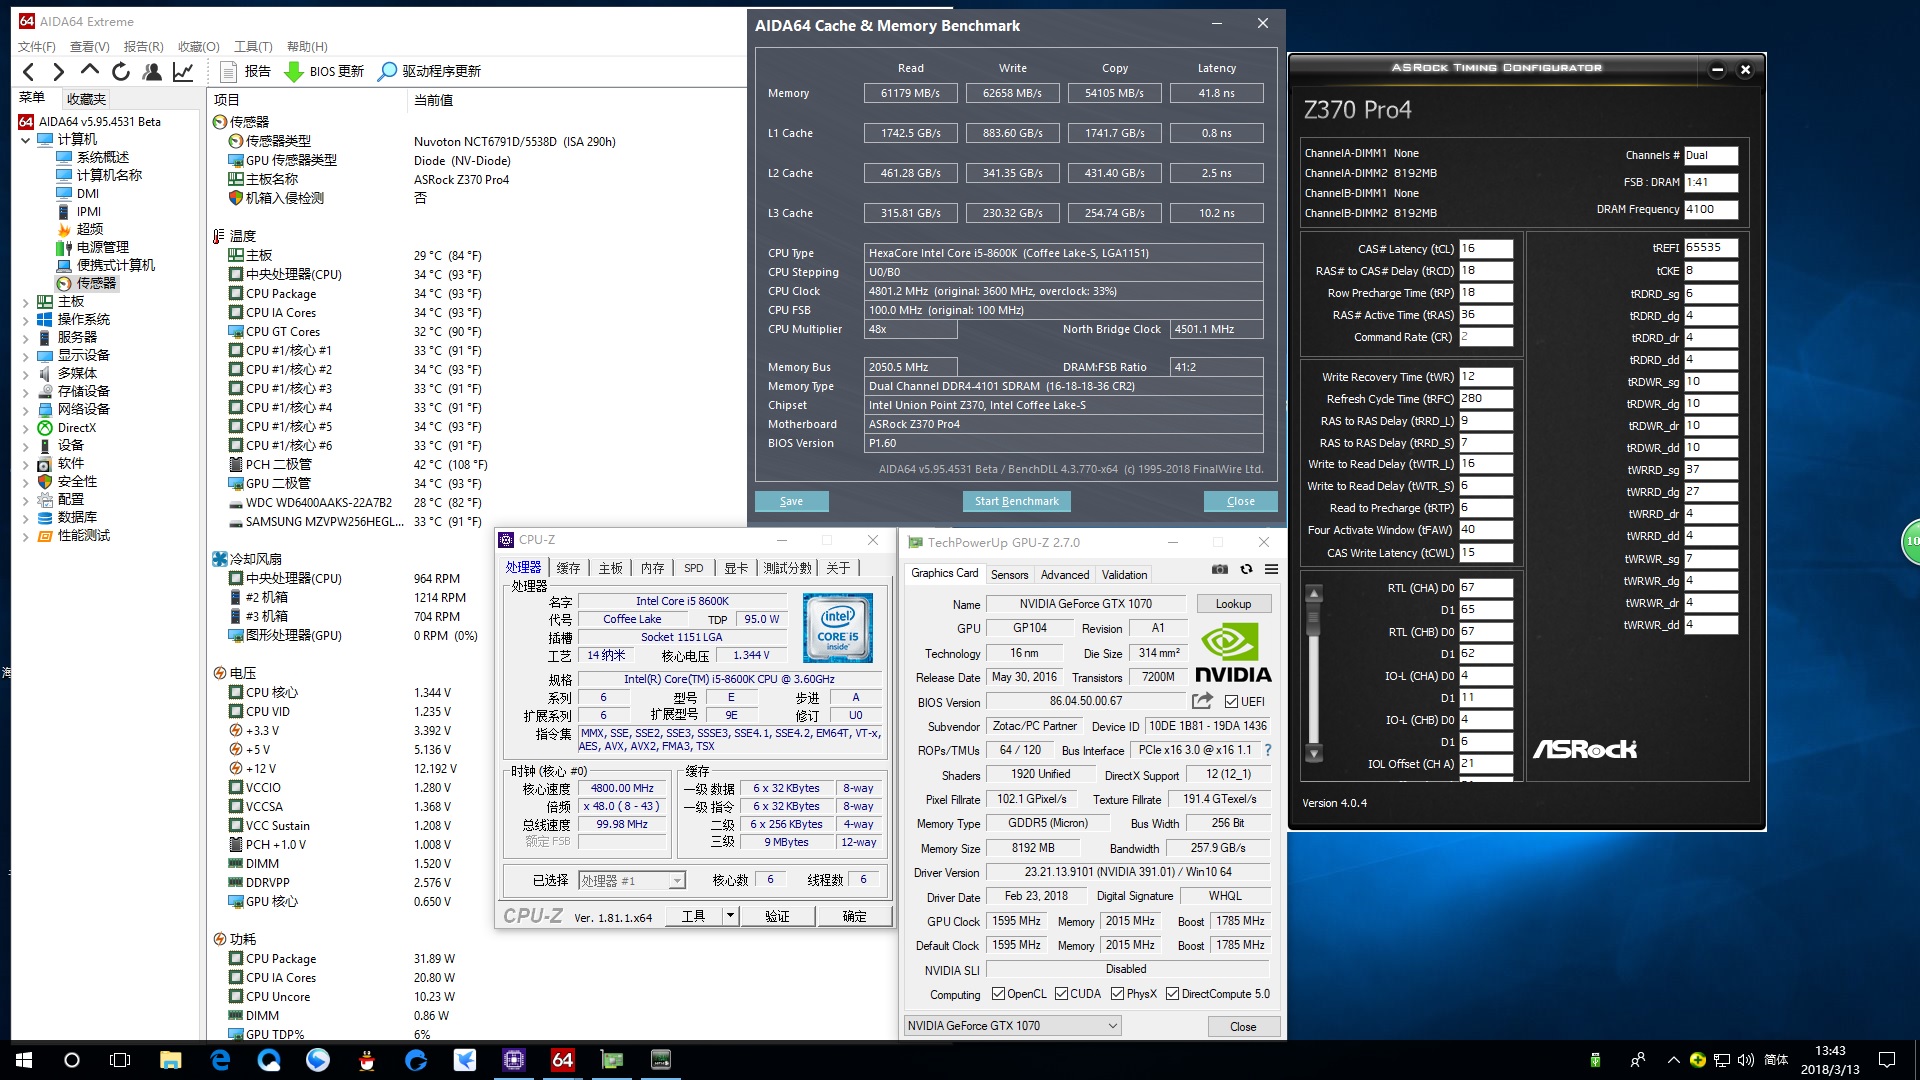The image size is (1920, 1080).
Task: Enable the CUDA checkbox in GPU-Z
Action: 1062,993
